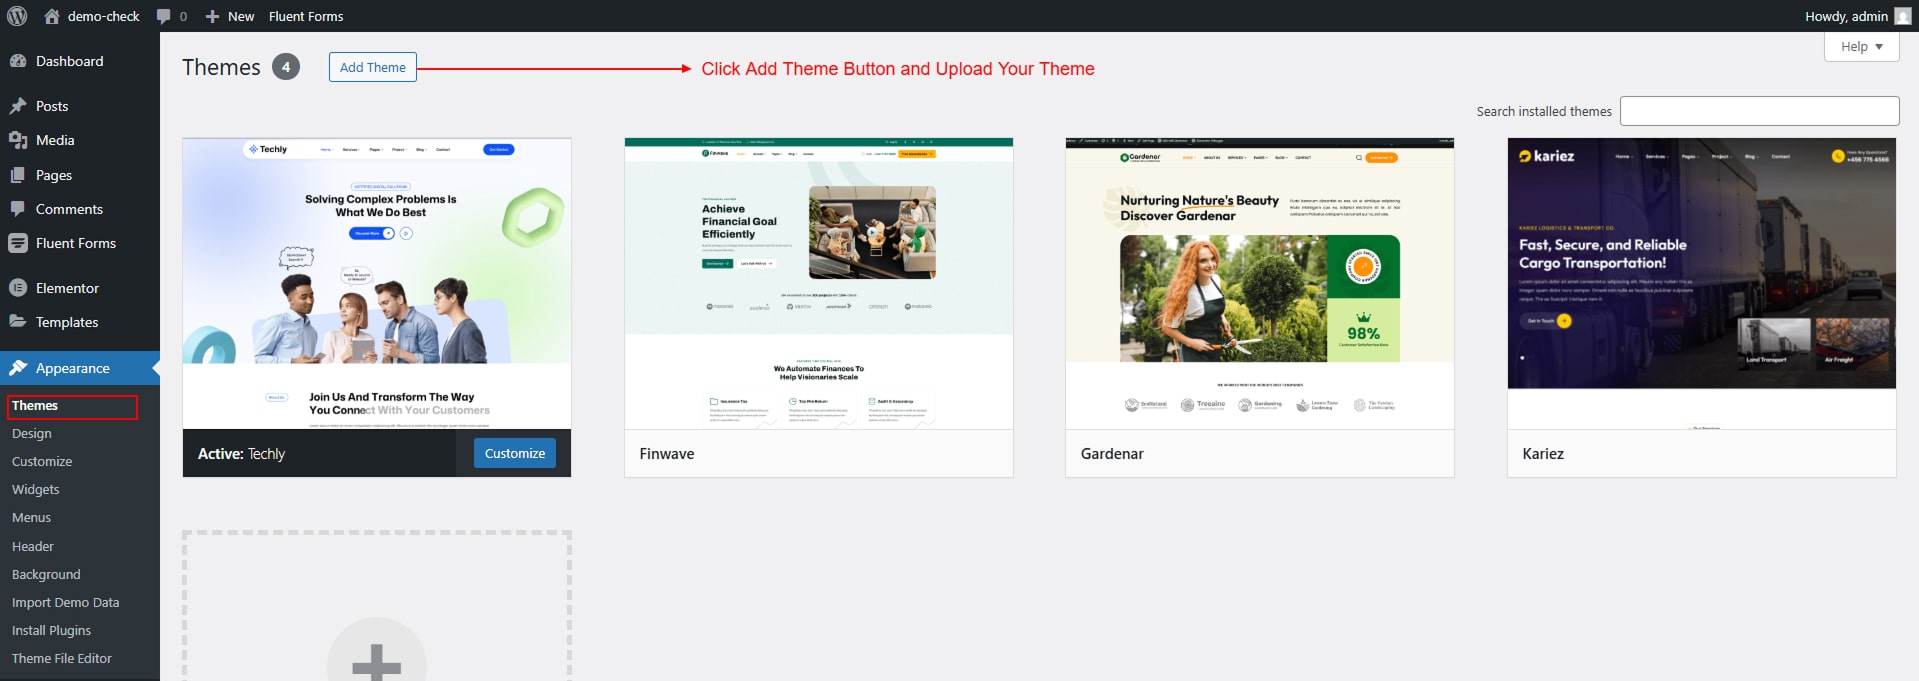Open the Widgets submenu item

click(36, 490)
